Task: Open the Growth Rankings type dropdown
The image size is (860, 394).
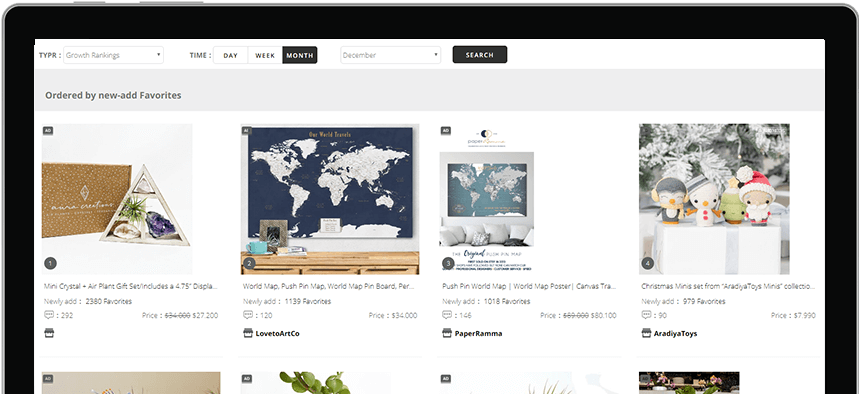Action: [x=114, y=55]
